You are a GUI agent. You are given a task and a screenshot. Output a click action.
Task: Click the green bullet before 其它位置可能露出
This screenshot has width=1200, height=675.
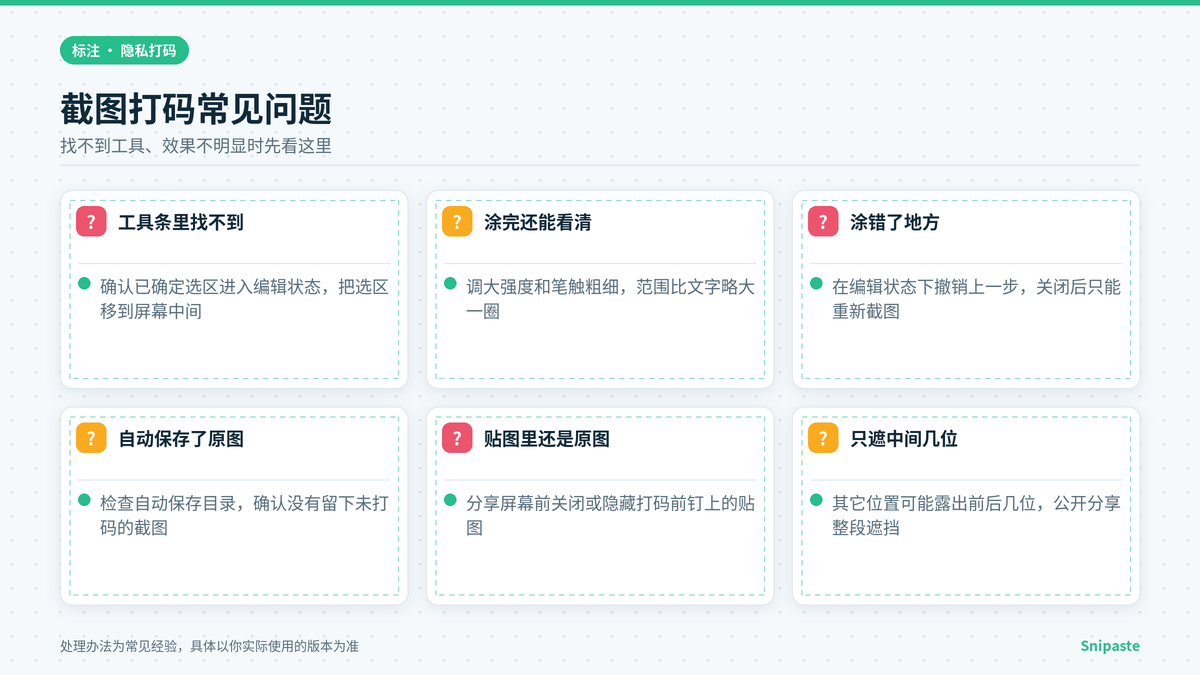pyautogui.click(x=816, y=500)
